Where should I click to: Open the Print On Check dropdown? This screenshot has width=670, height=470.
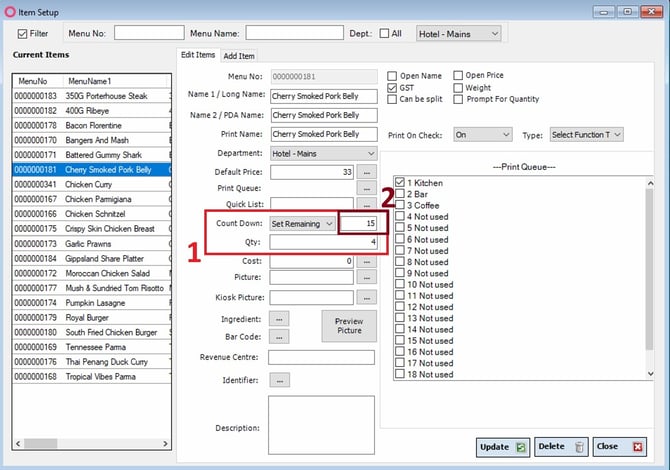482,135
